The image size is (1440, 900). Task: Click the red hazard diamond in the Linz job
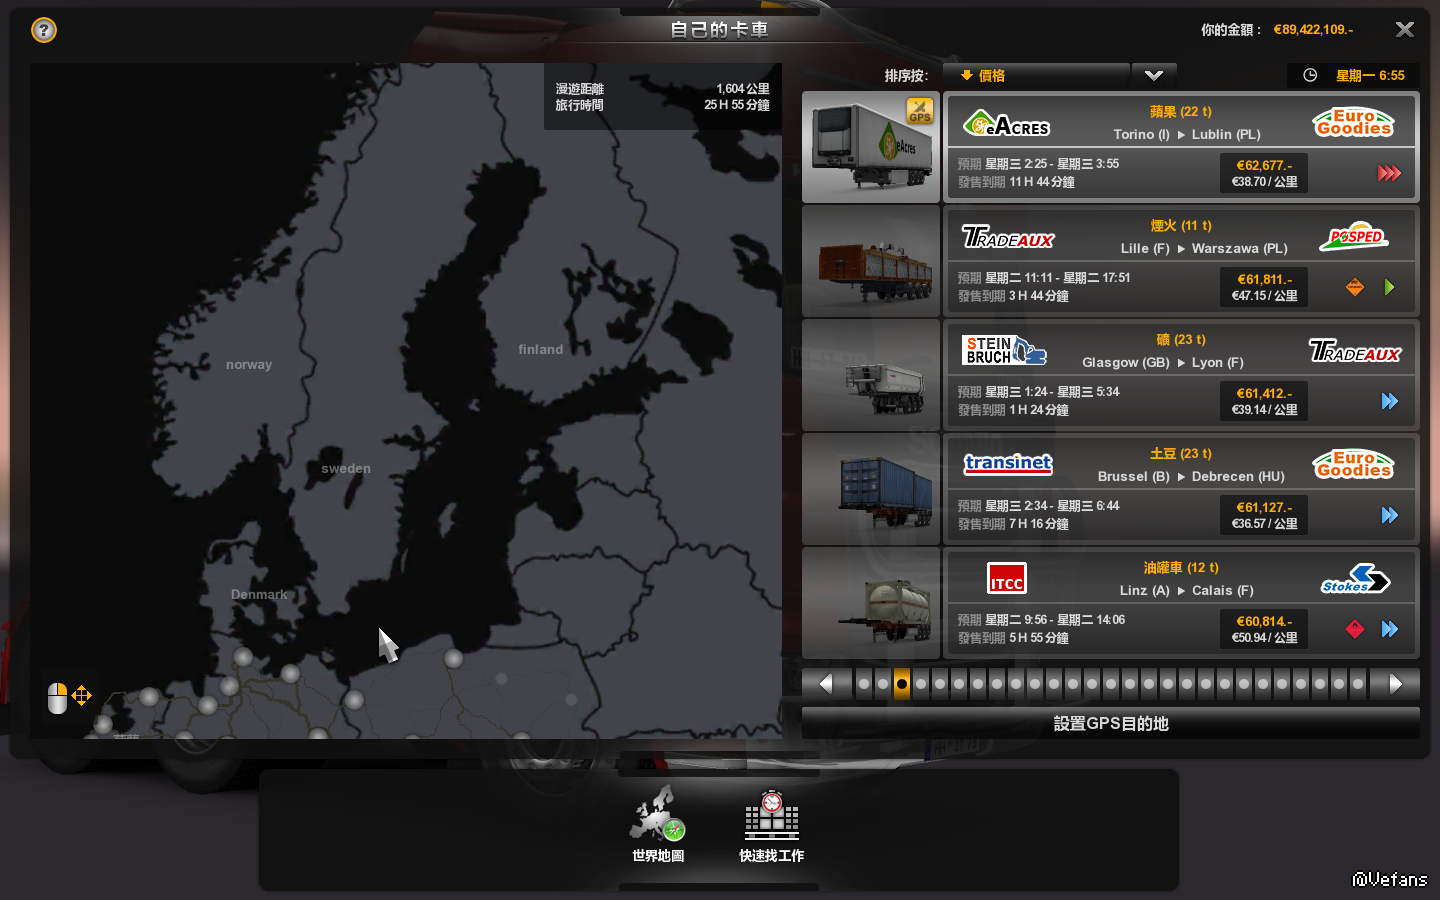point(1355,629)
